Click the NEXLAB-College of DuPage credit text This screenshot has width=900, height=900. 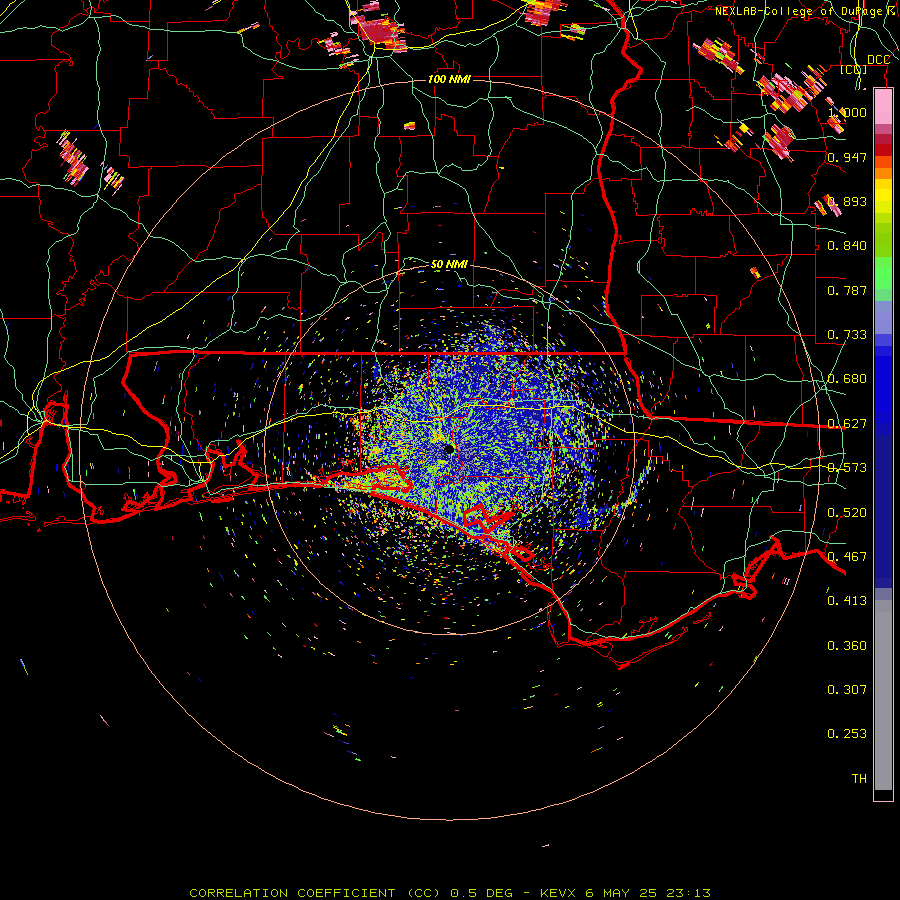pos(798,11)
